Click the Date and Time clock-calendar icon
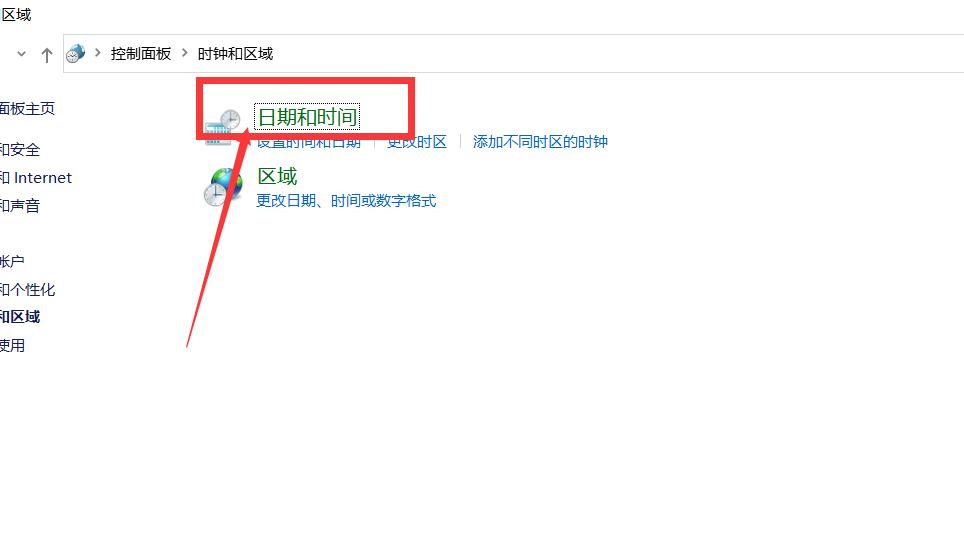964x557 pixels. 222,127
